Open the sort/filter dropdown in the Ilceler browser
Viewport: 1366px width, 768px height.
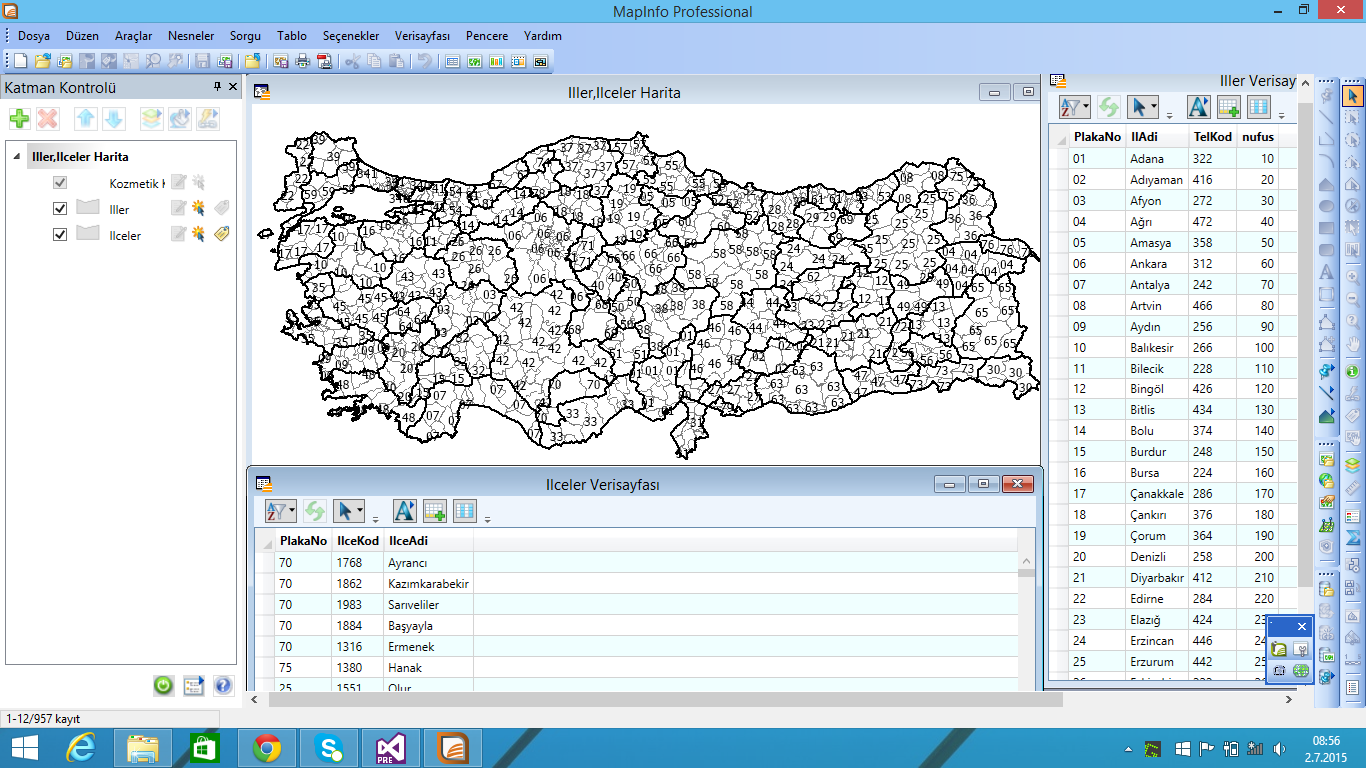coord(281,511)
